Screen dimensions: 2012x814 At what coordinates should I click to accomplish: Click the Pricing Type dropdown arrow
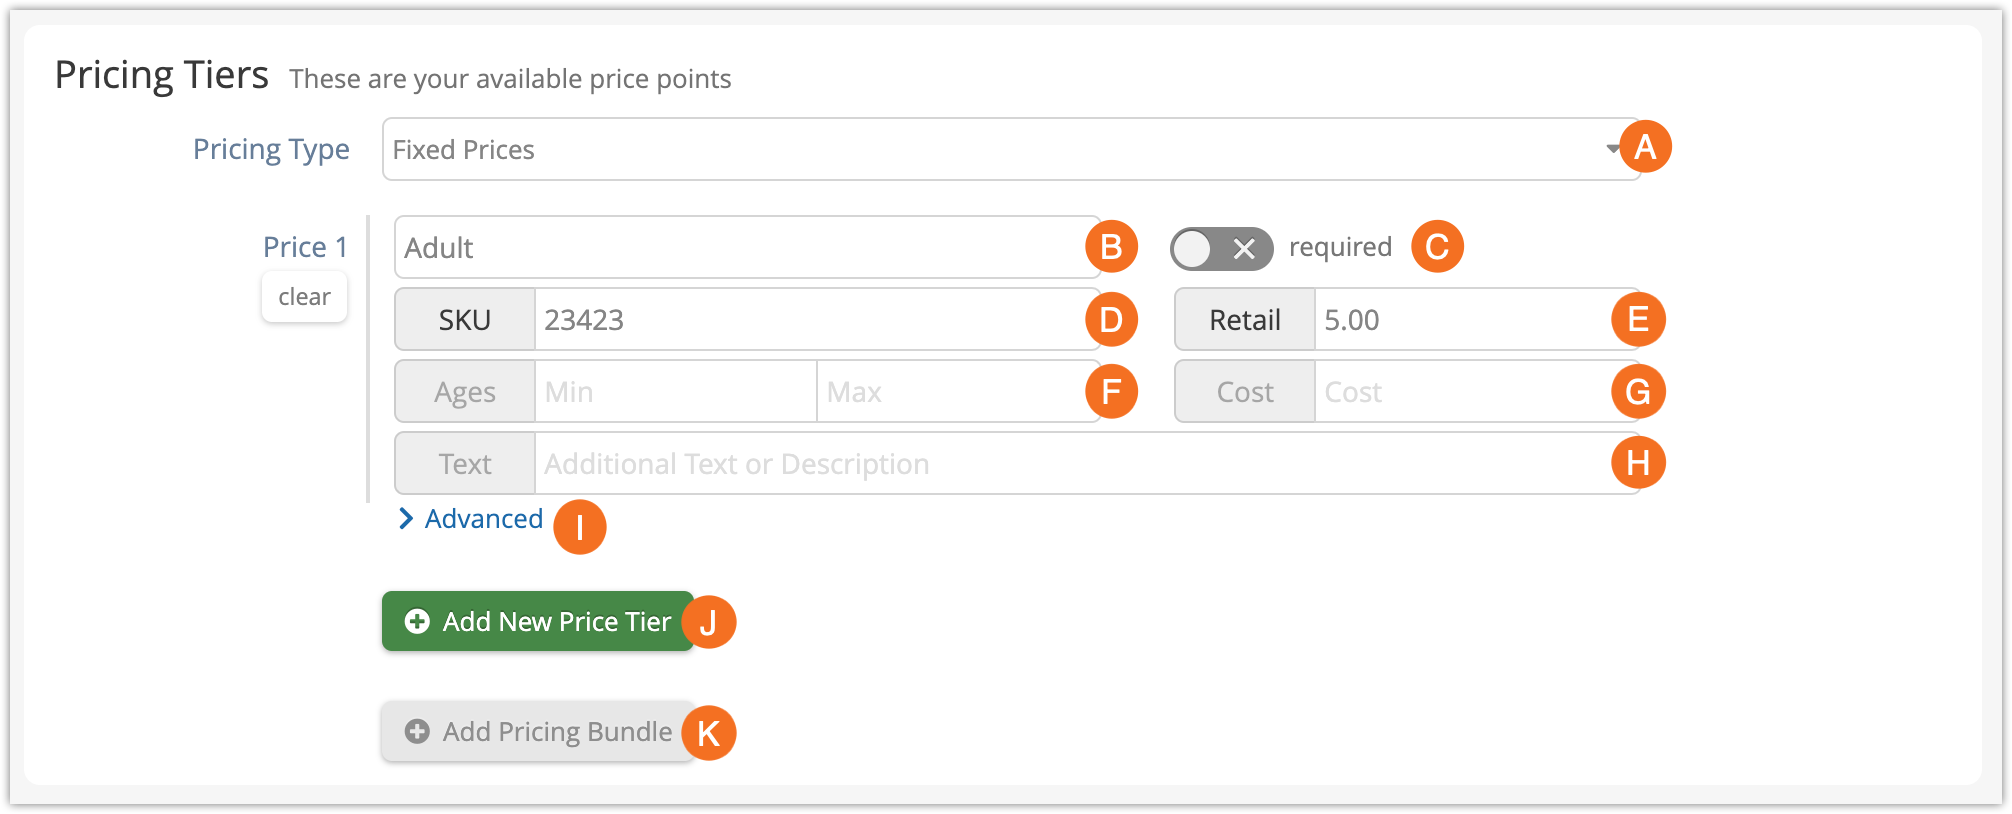(1613, 149)
